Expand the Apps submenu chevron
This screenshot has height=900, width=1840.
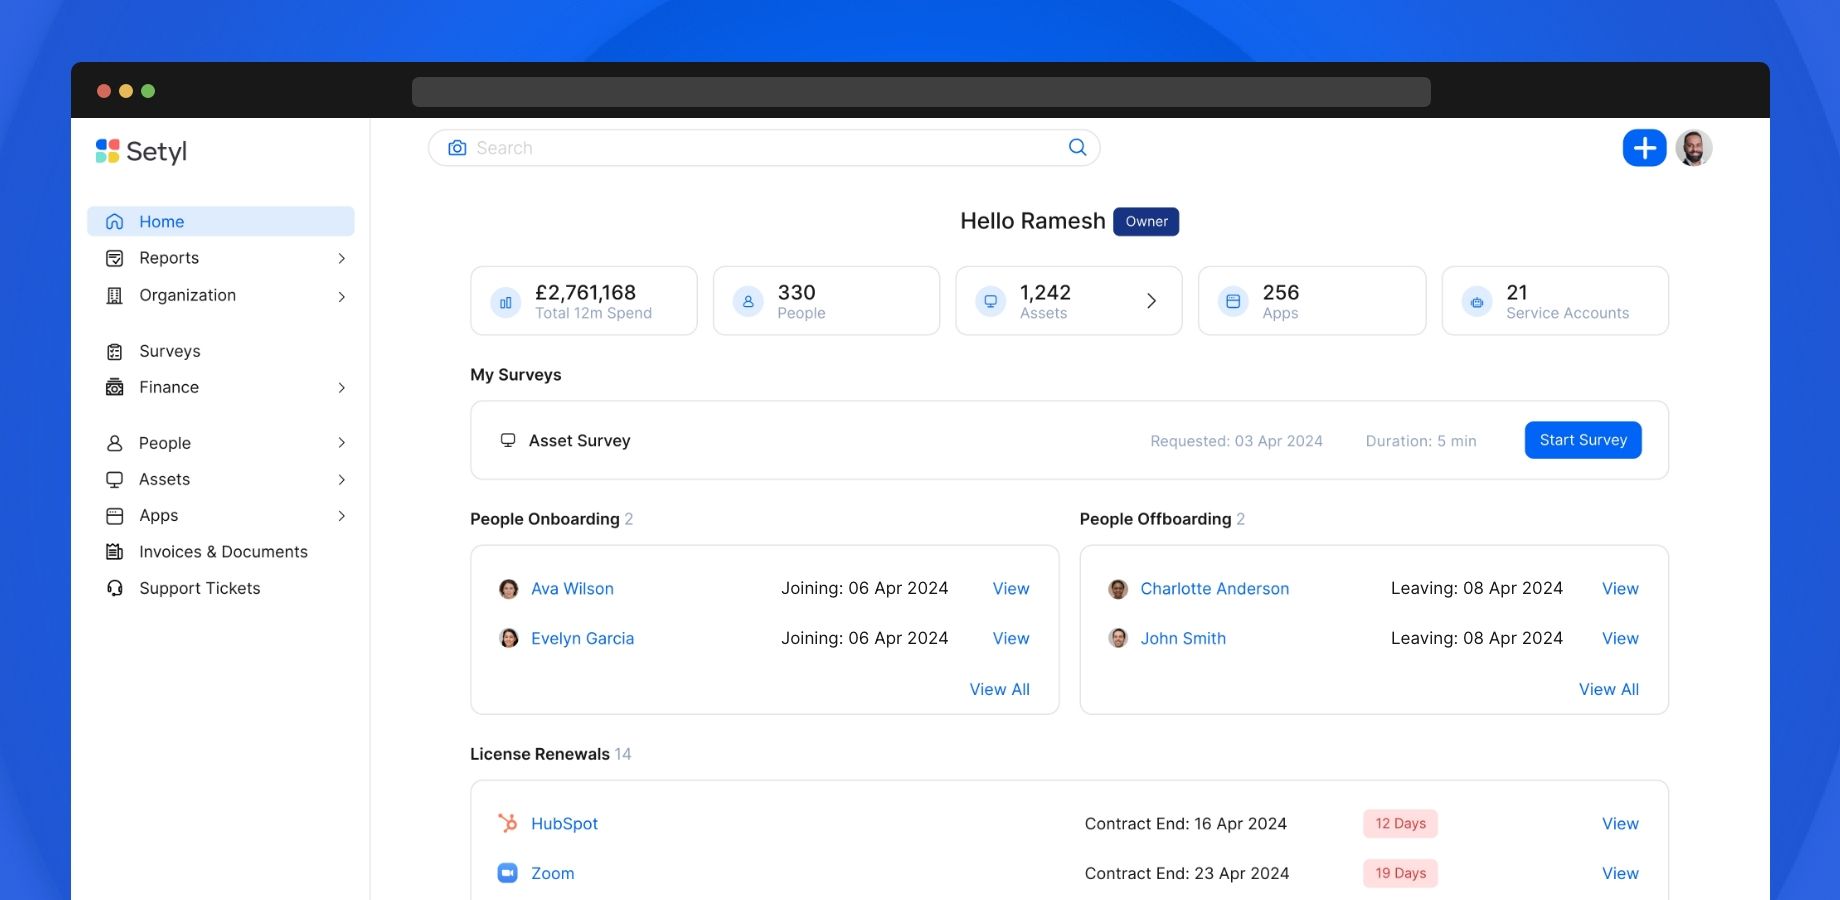(x=342, y=516)
